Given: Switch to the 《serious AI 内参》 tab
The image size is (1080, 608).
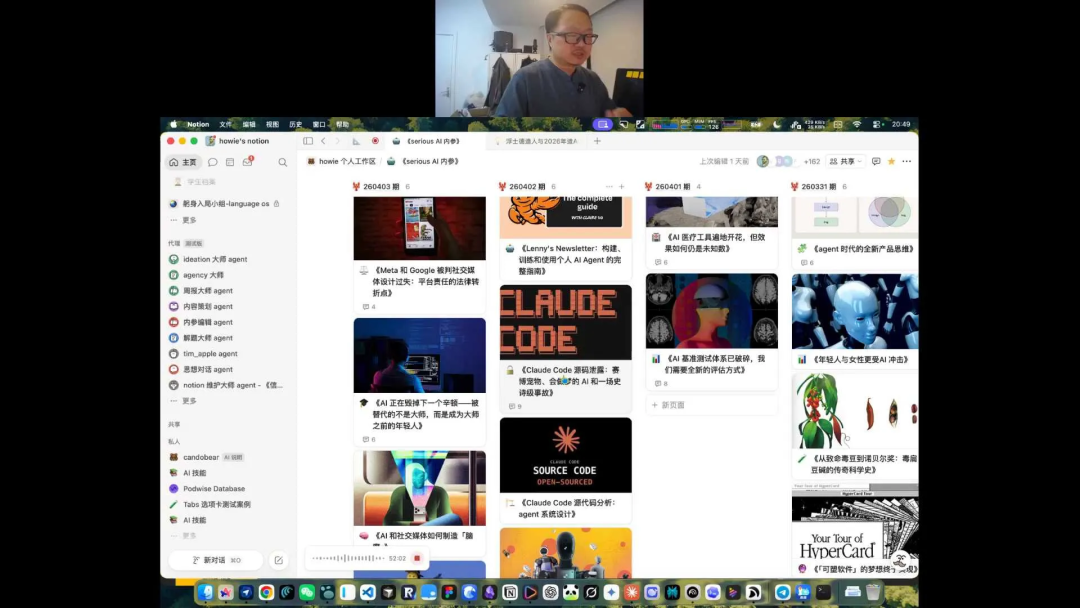Looking at the screenshot, I should 432,141.
